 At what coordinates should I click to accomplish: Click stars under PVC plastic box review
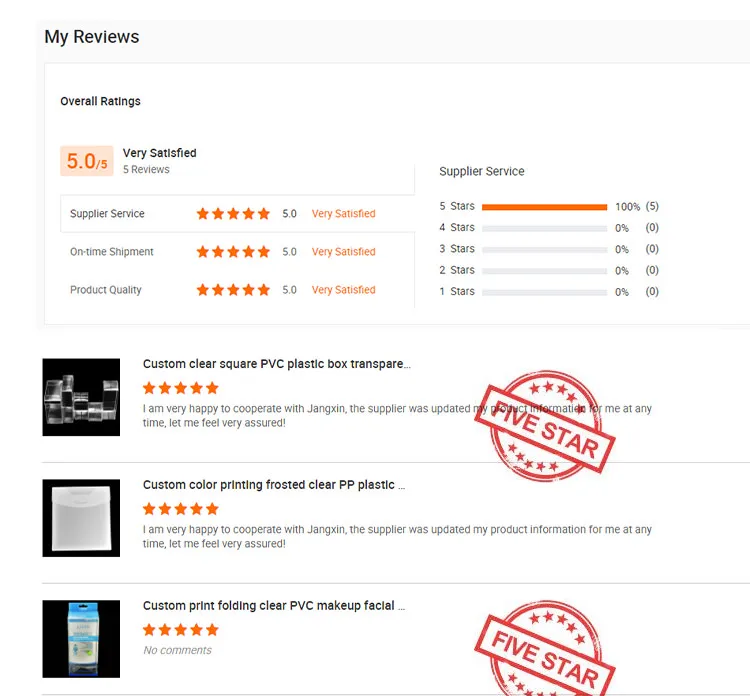[x=180, y=388]
